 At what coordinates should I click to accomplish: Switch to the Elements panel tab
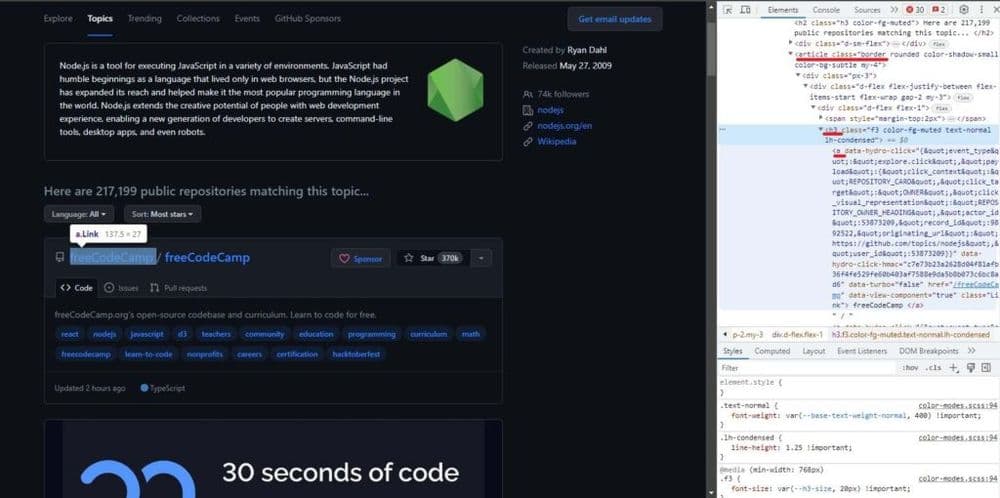(783, 10)
